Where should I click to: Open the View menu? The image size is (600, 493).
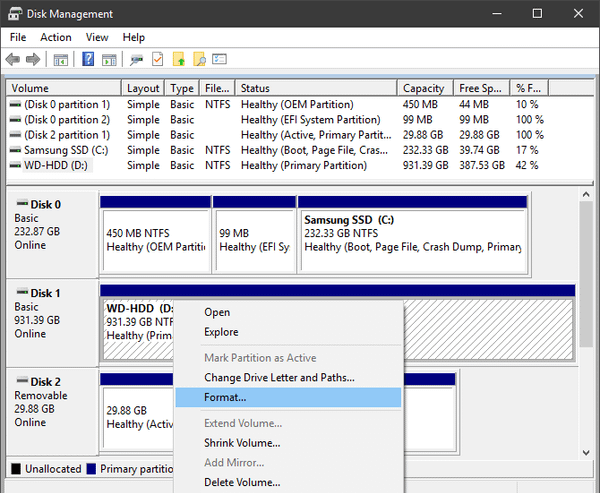[97, 38]
